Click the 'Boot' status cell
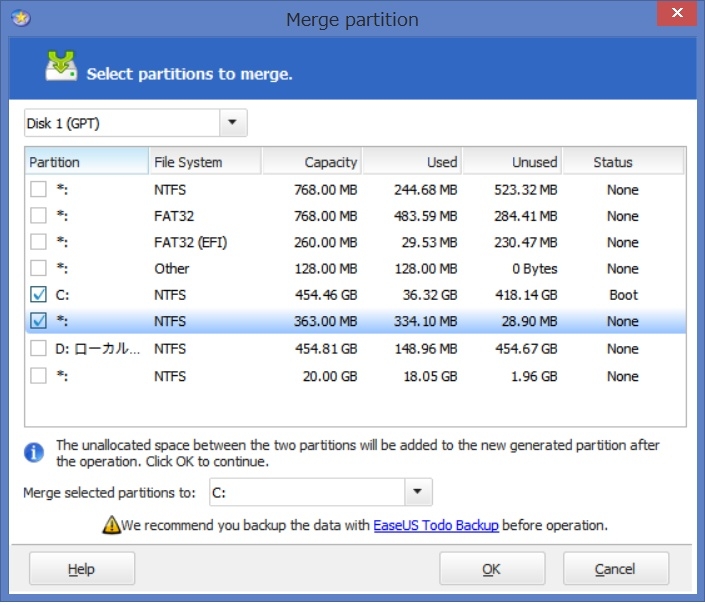 click(623, 295)
